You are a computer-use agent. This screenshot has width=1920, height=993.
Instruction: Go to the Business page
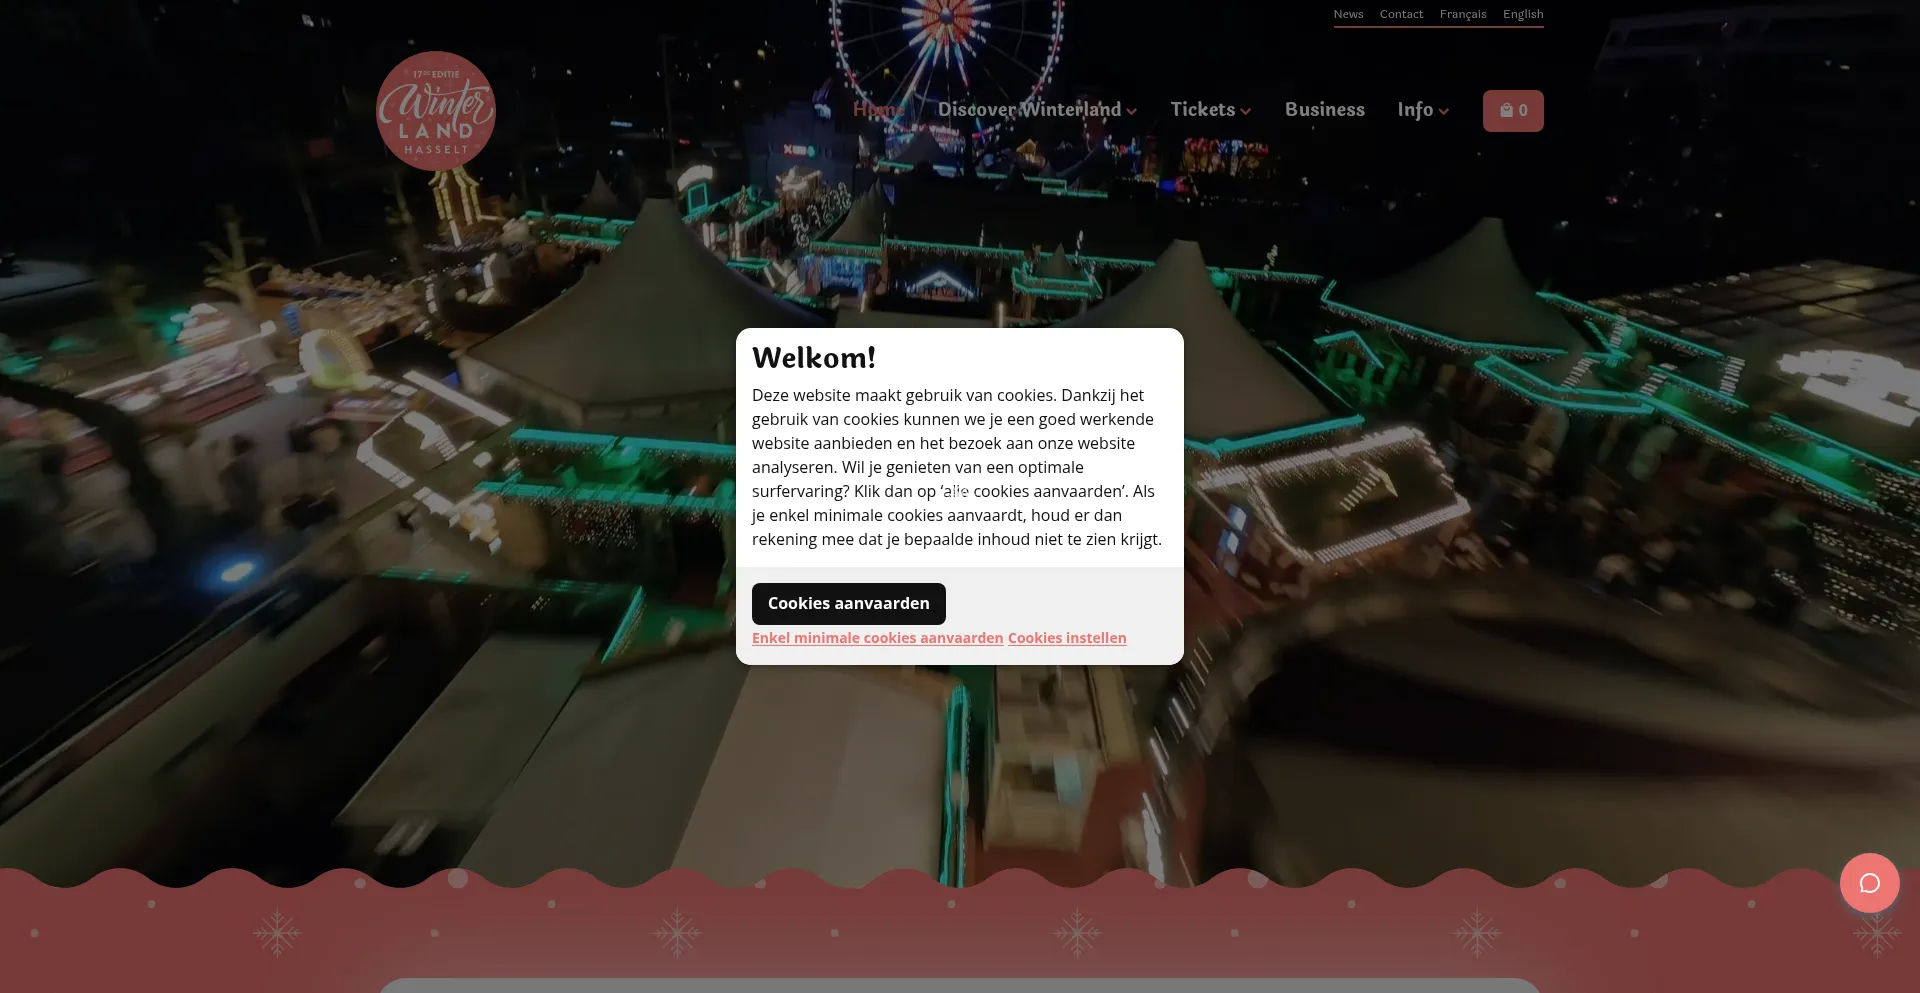pyautogui.click(x=1325, y=110)
